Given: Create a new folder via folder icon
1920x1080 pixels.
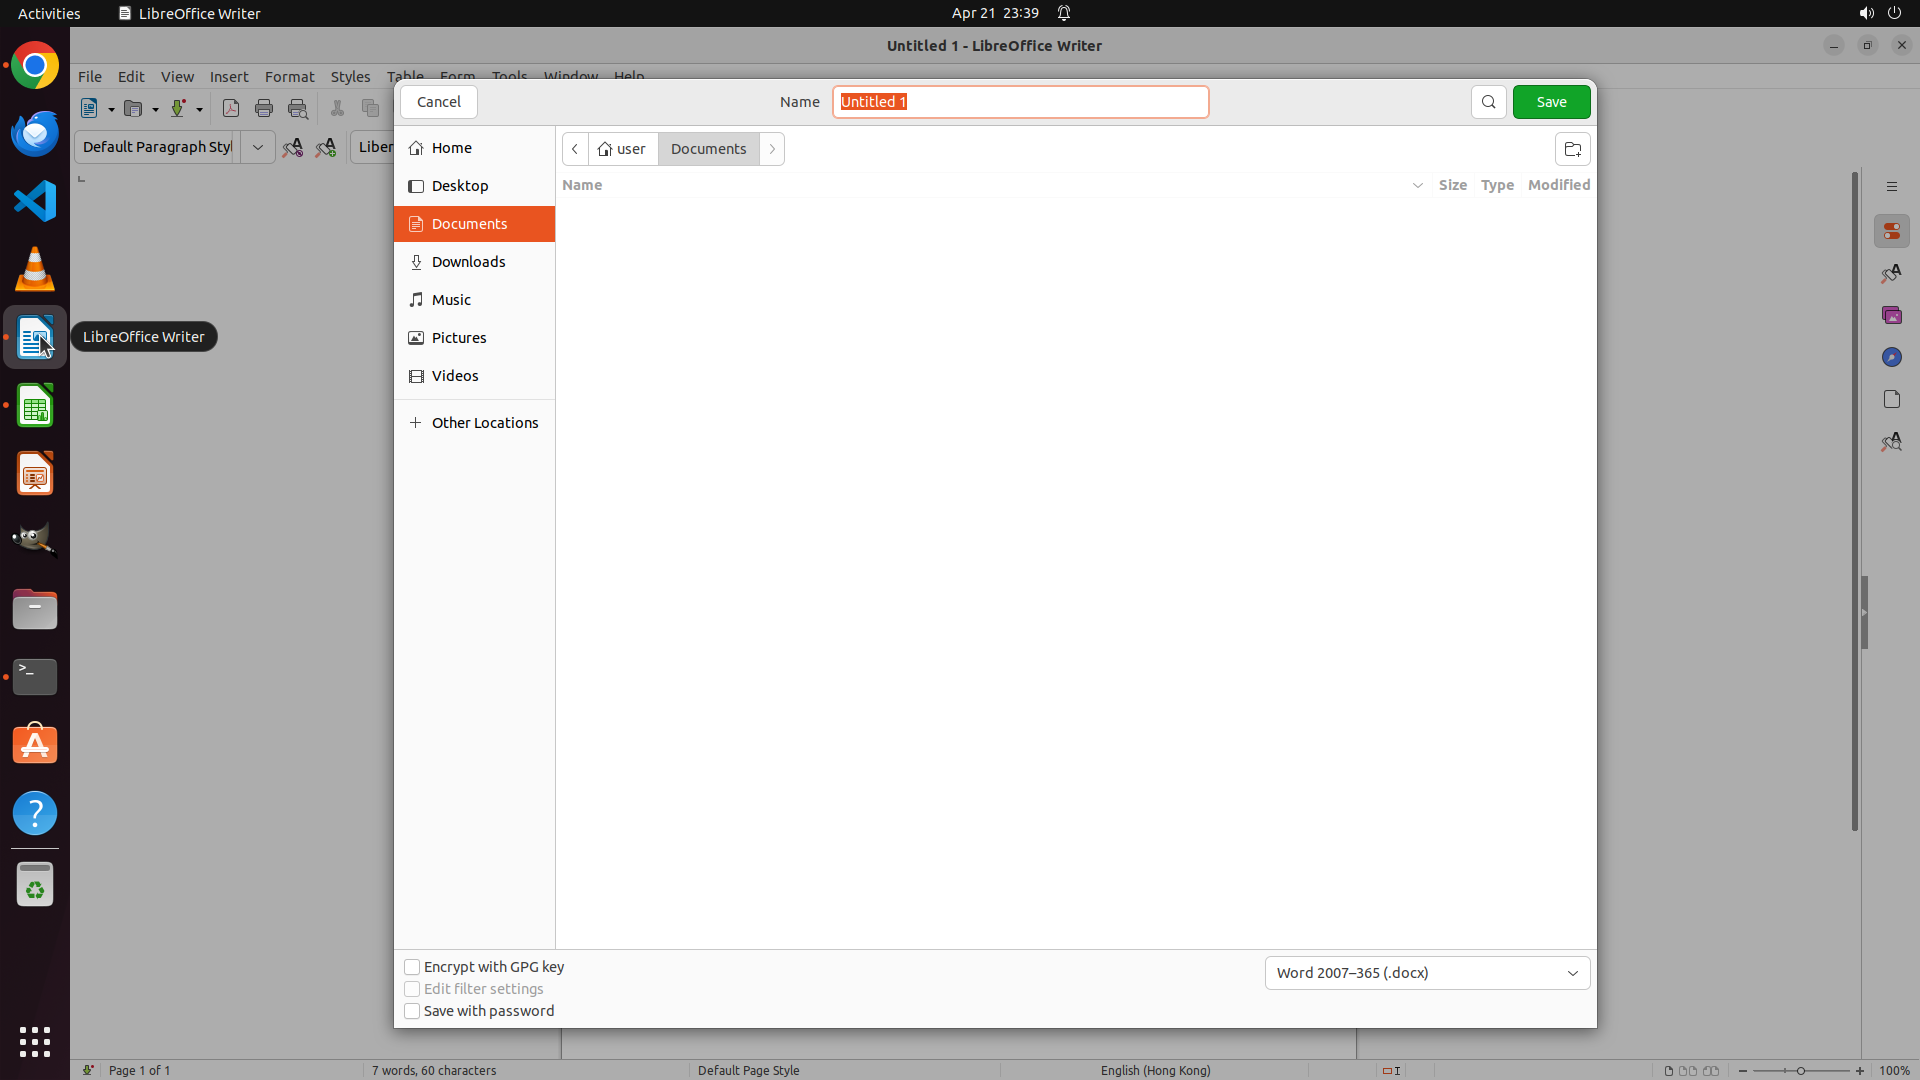Looking at the screenshot, I should [1572, 149].
